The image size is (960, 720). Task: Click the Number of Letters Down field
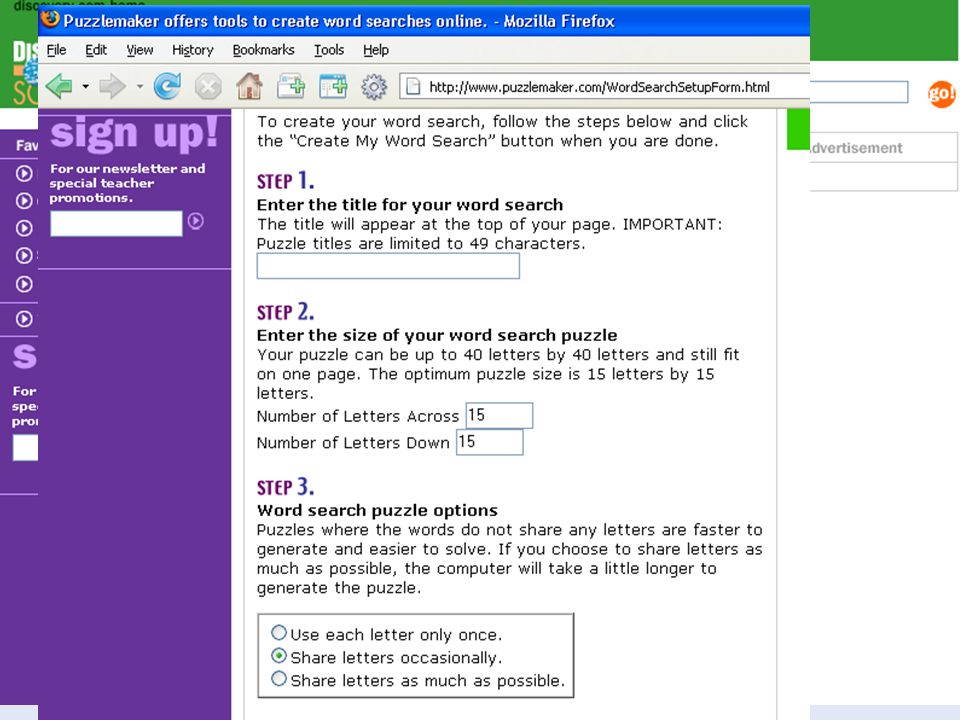pos(489,442)
